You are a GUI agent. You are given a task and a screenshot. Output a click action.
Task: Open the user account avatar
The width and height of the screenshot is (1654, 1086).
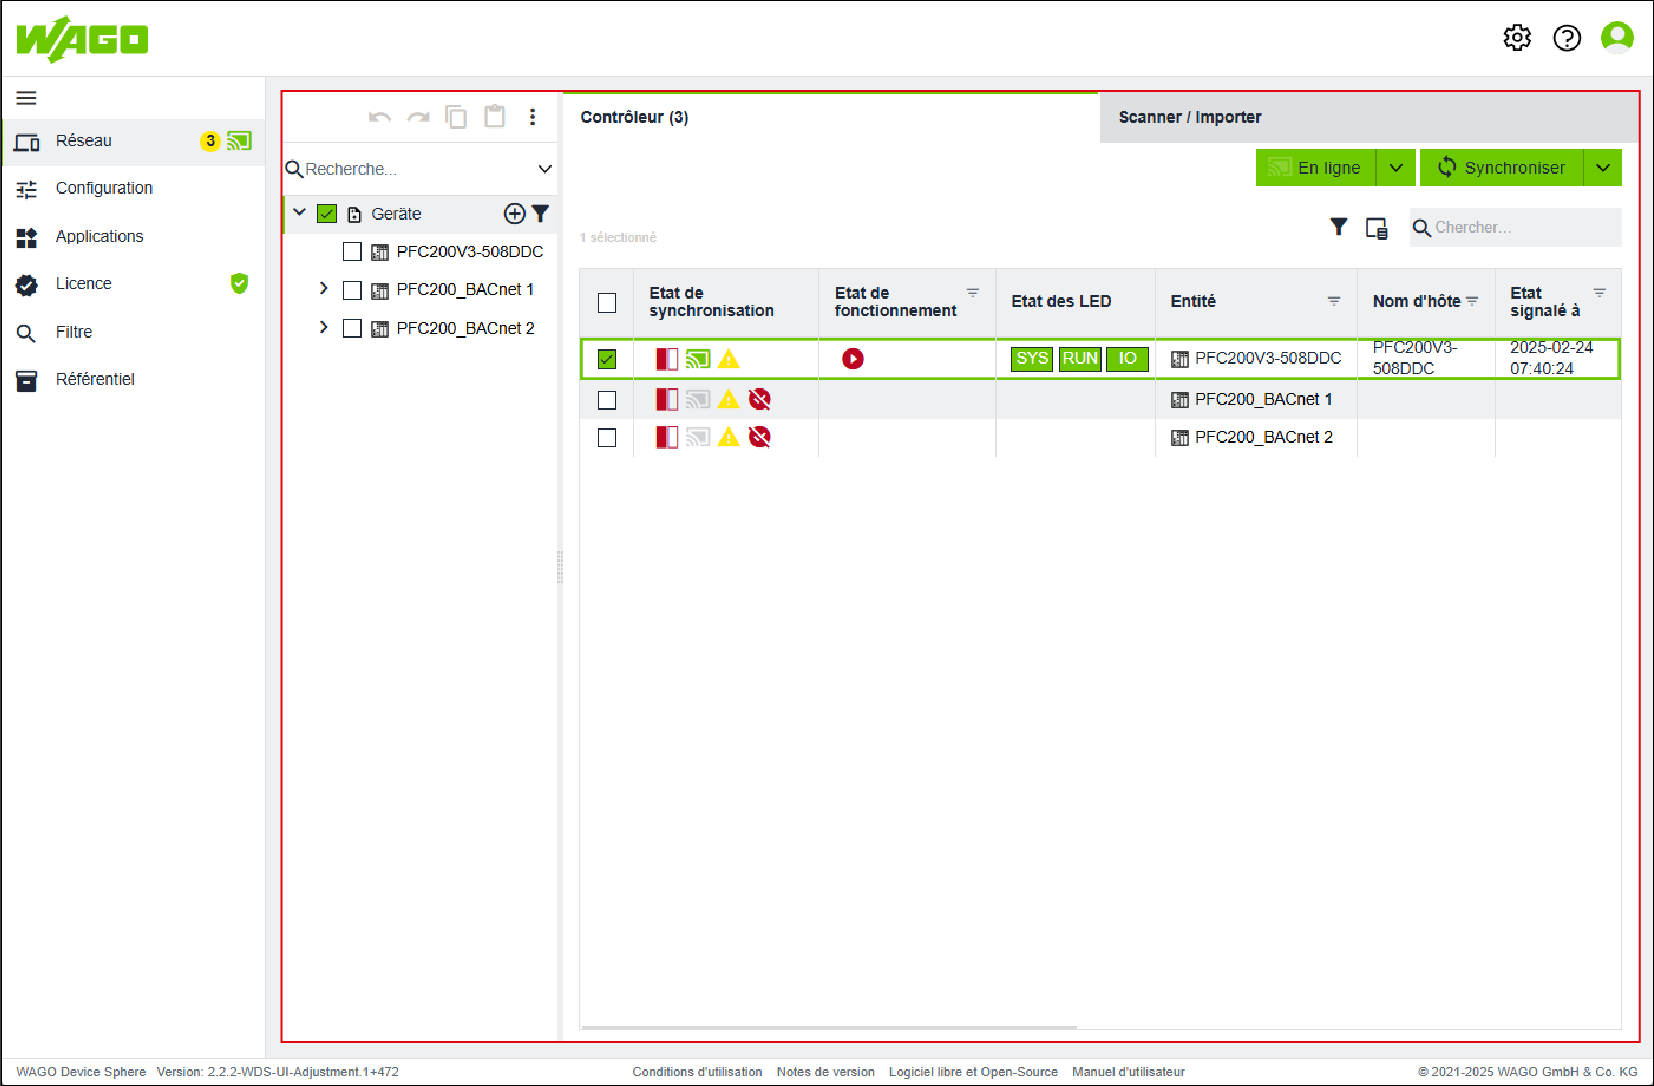coord(1617,37)
